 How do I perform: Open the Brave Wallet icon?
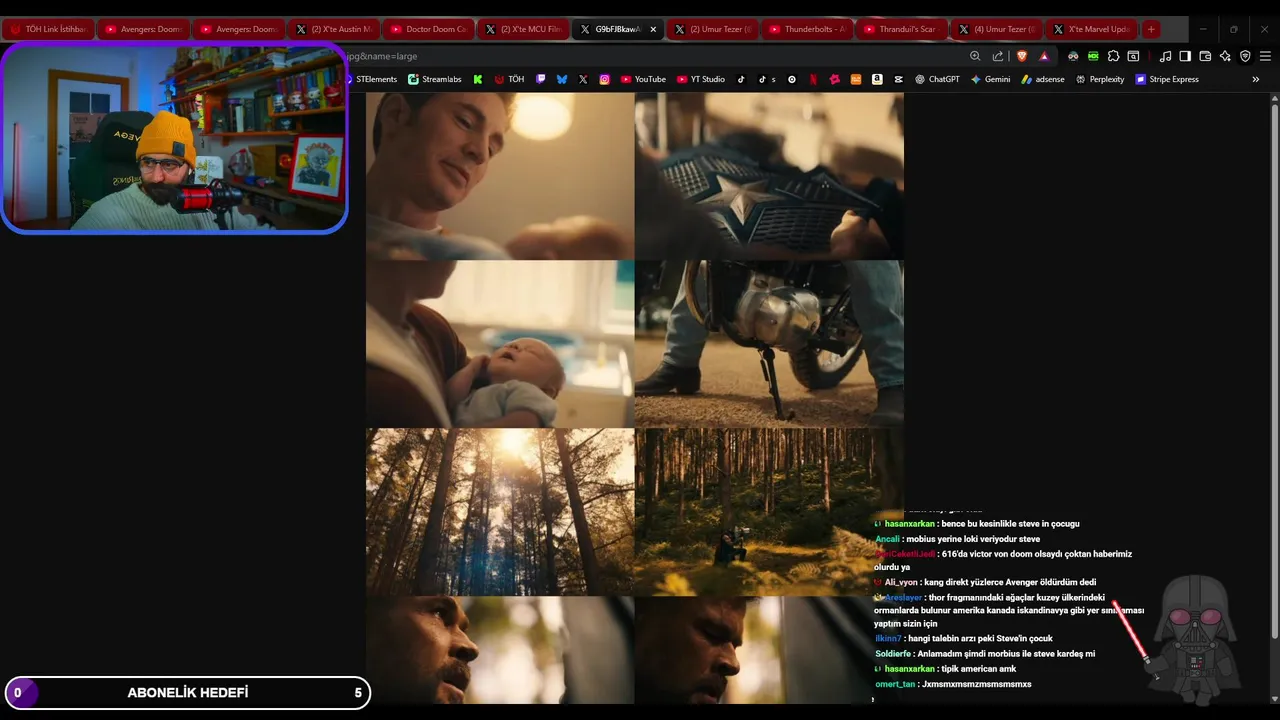(1205, 56)
